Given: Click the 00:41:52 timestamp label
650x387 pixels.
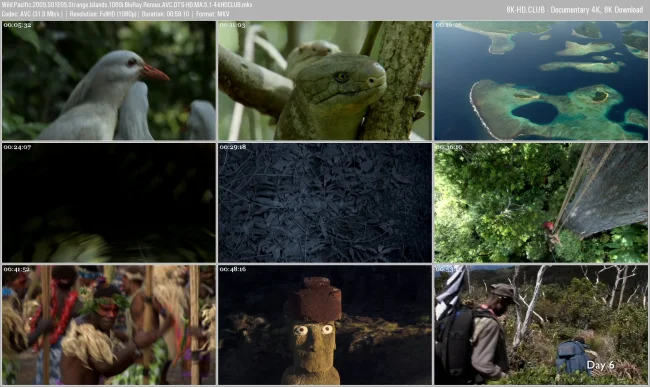Looking at the screenshot, I should 17,269.
